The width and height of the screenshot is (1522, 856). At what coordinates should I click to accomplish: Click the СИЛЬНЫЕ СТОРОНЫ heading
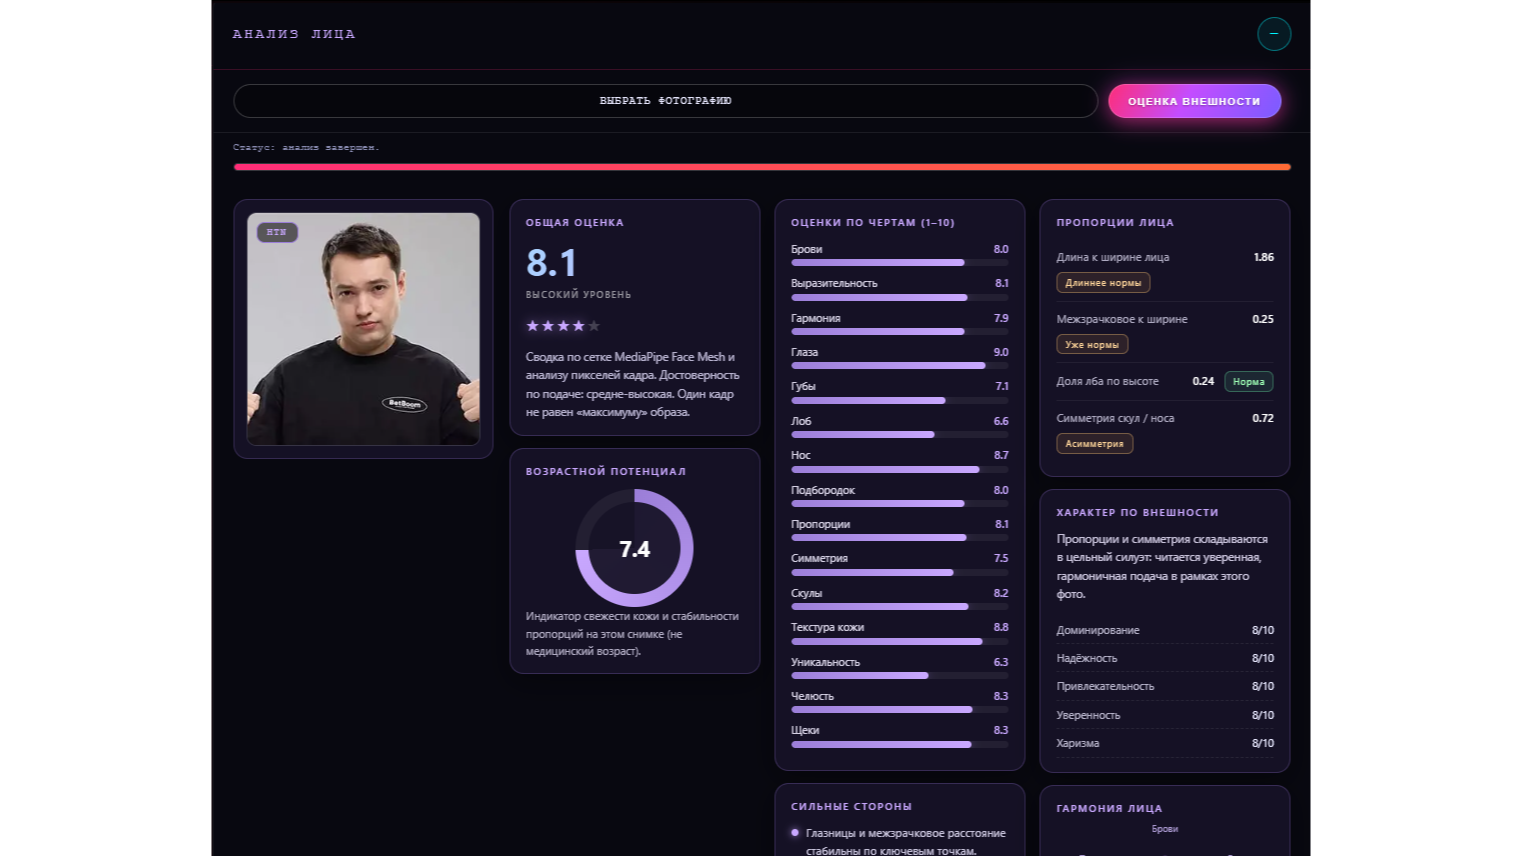pos(851,806)
